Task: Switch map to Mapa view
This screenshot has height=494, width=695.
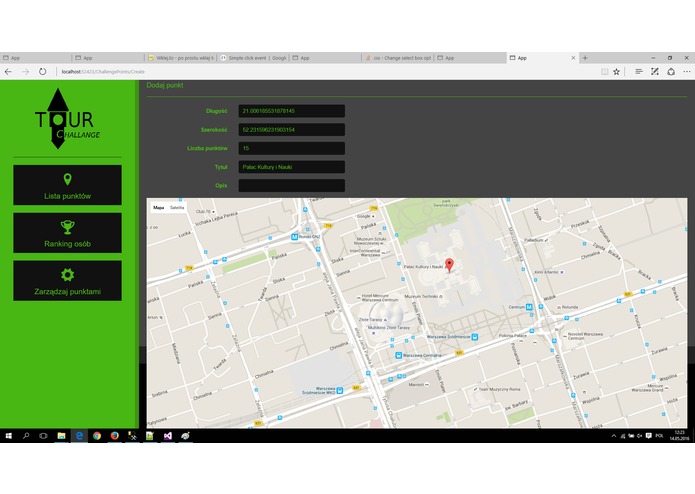Action: coord(159,207)
